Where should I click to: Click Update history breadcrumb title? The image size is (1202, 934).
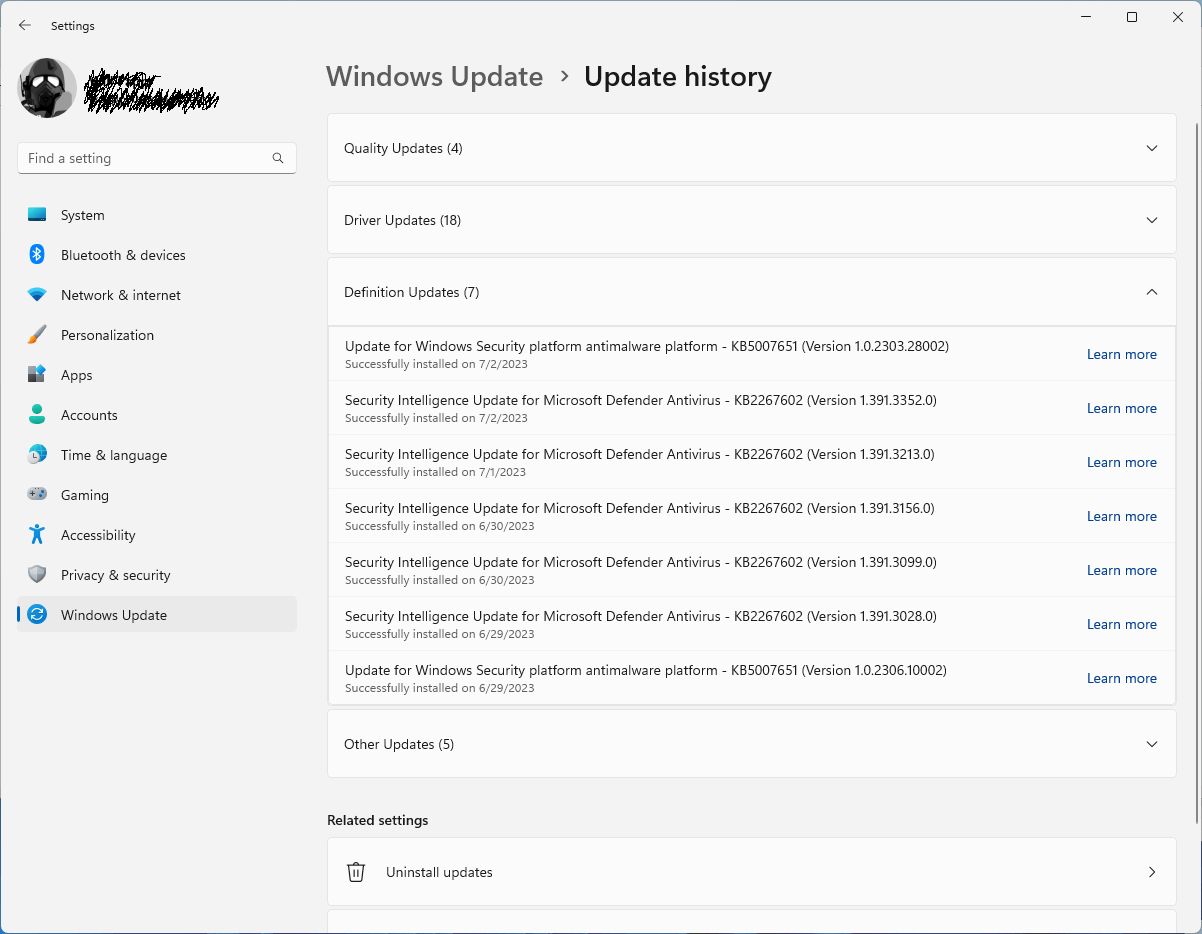pos(678,77)
